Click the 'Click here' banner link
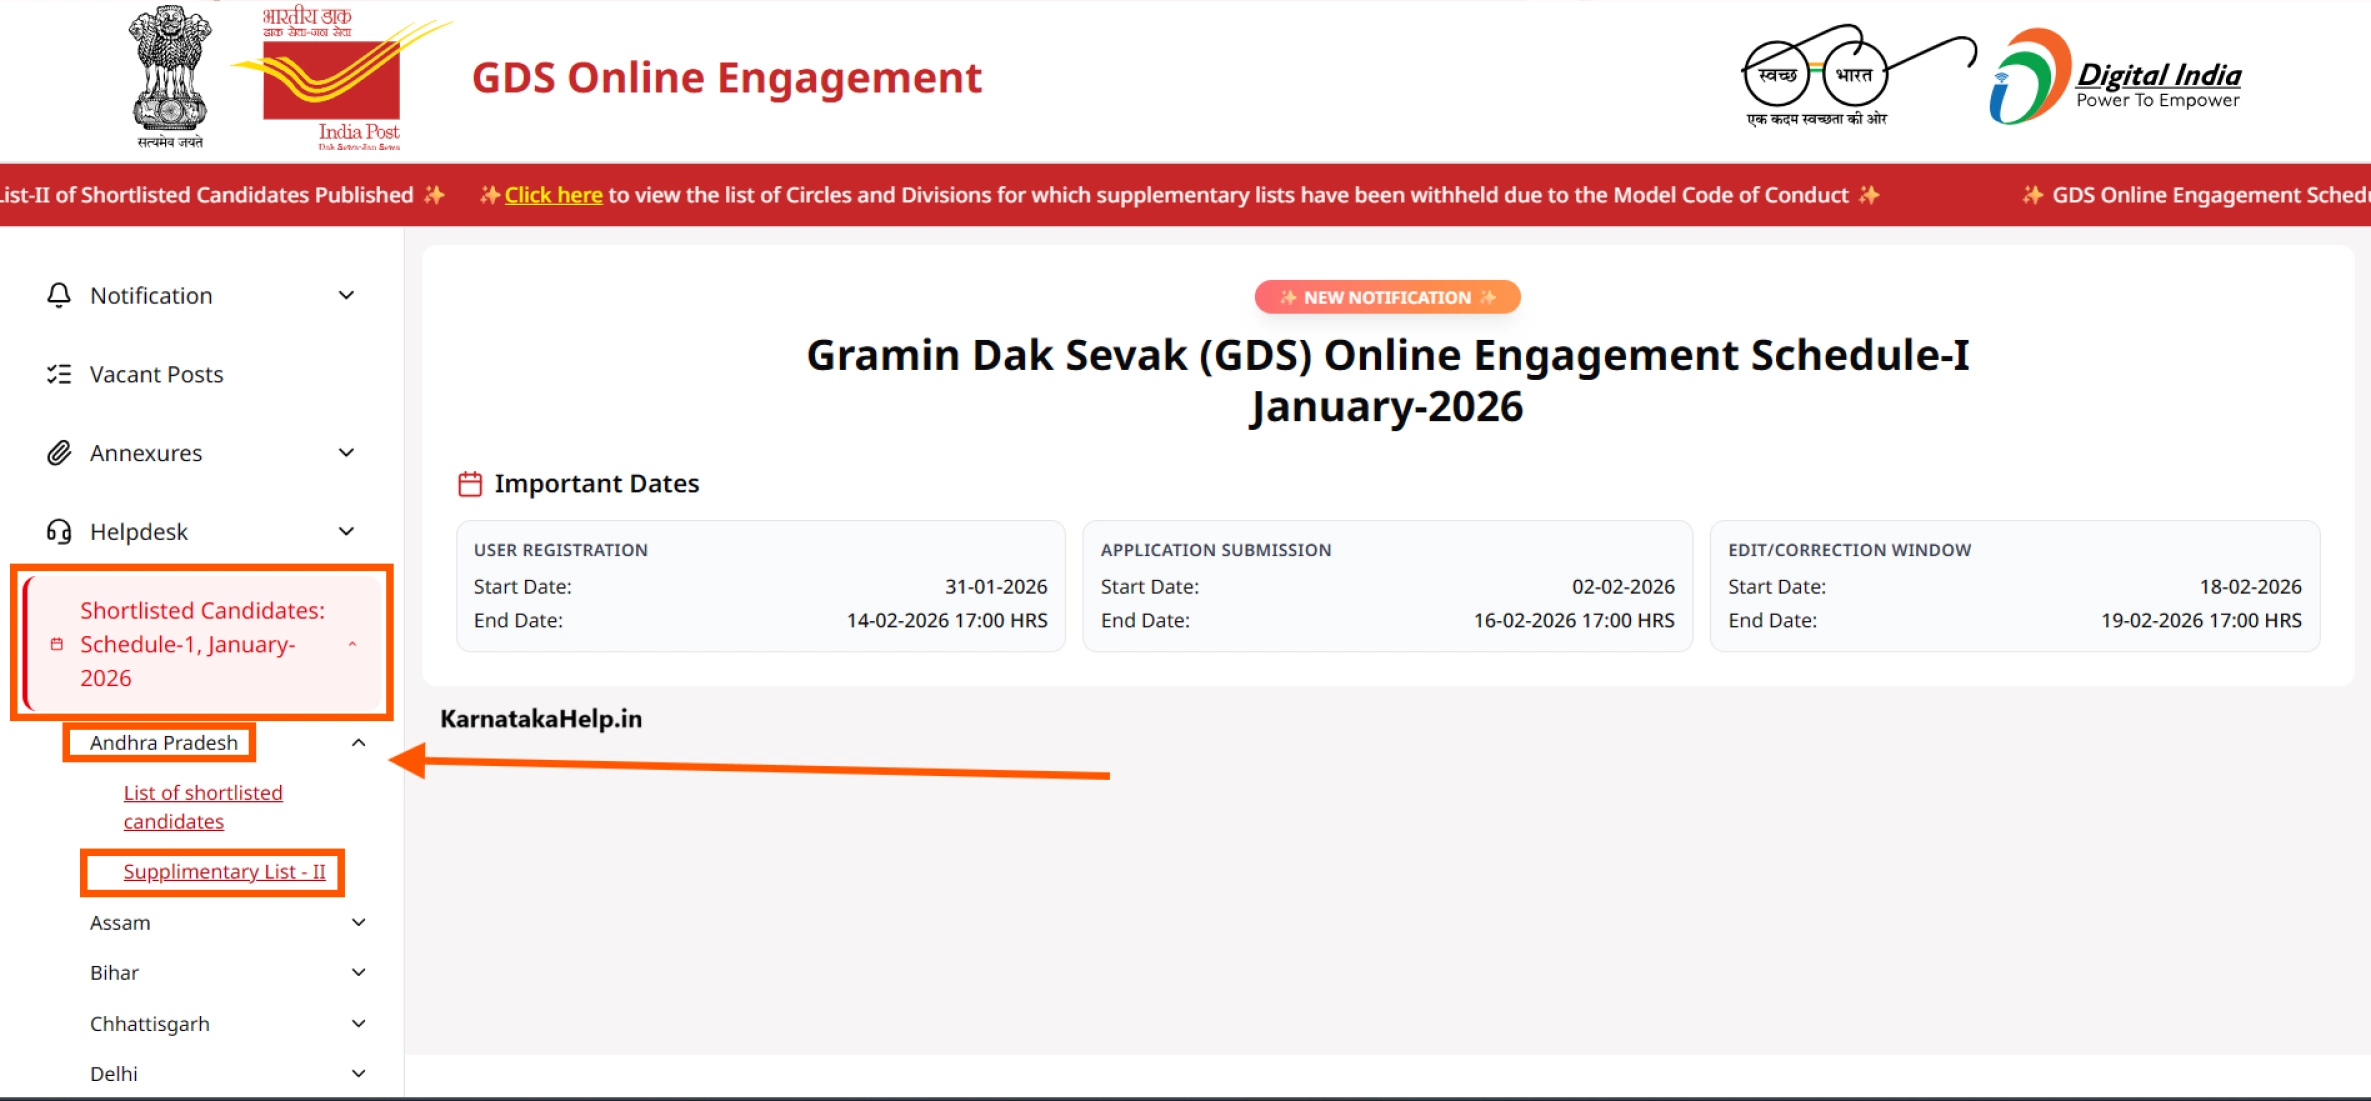The width and height of the screenshot is (2371, 1101). pos(553,195)
